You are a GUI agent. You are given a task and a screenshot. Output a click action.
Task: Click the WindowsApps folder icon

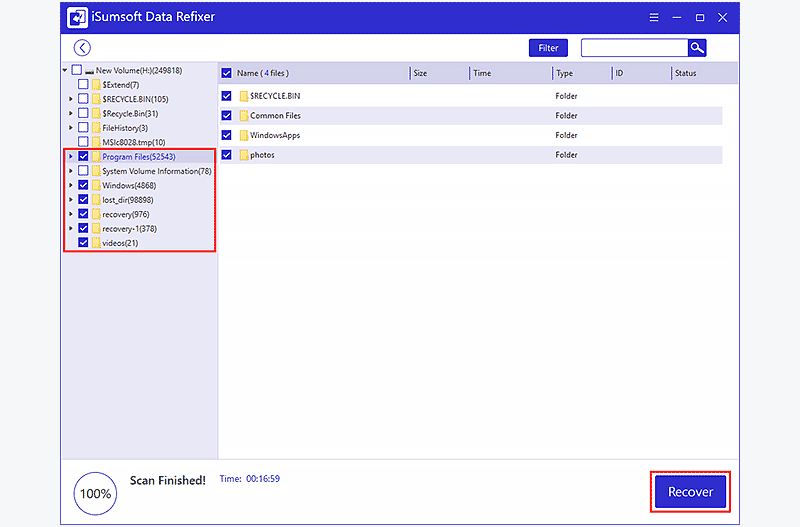pyautogui.click(x=243, y=135)
